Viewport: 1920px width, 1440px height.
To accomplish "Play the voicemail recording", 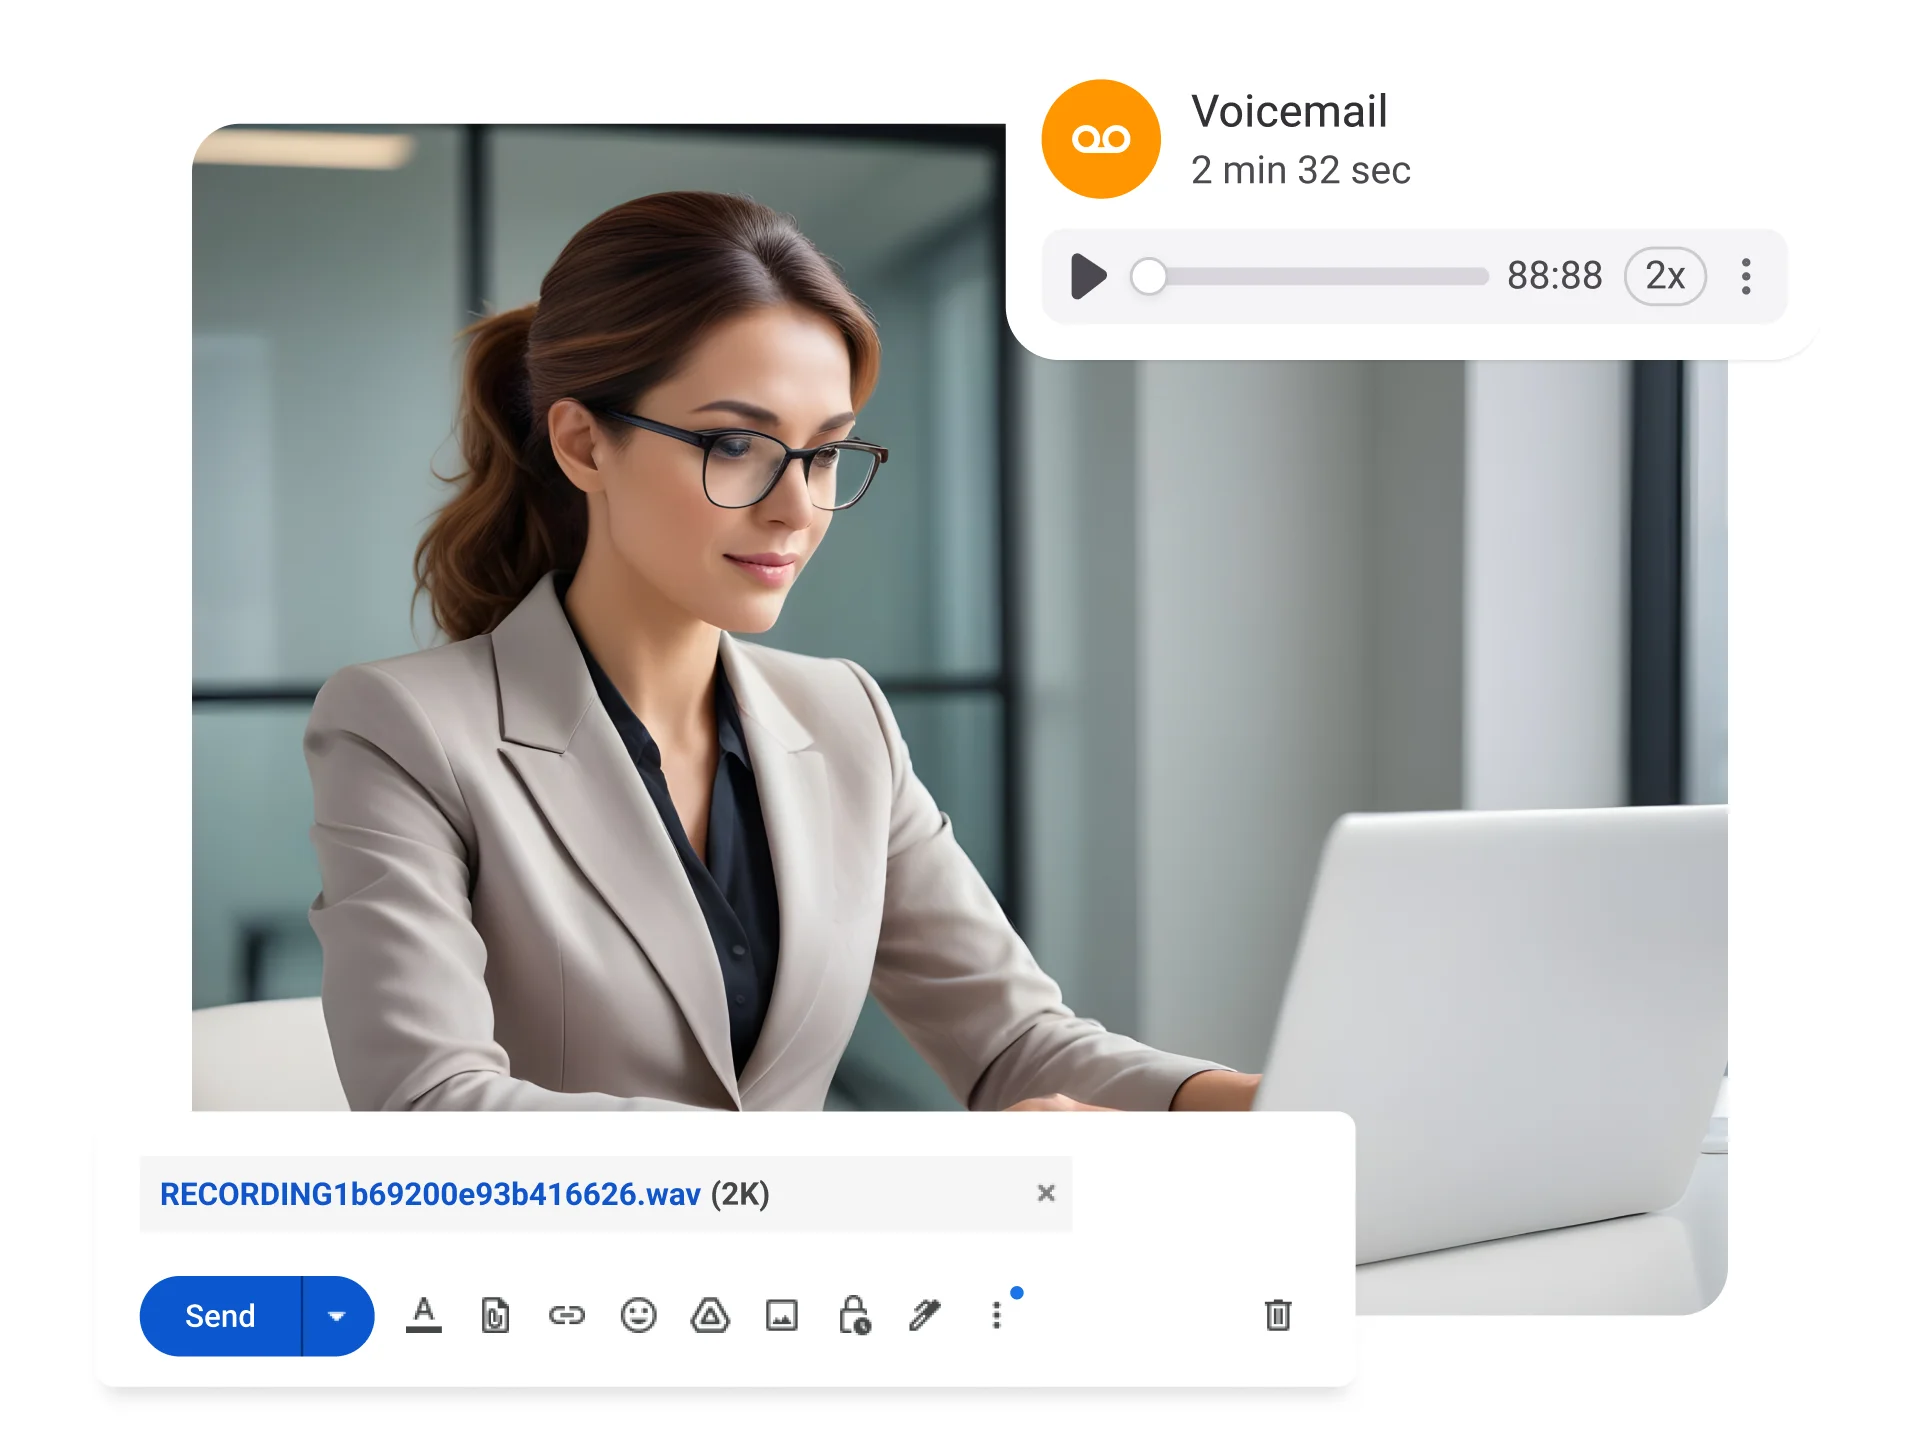I will point(1088,276).
